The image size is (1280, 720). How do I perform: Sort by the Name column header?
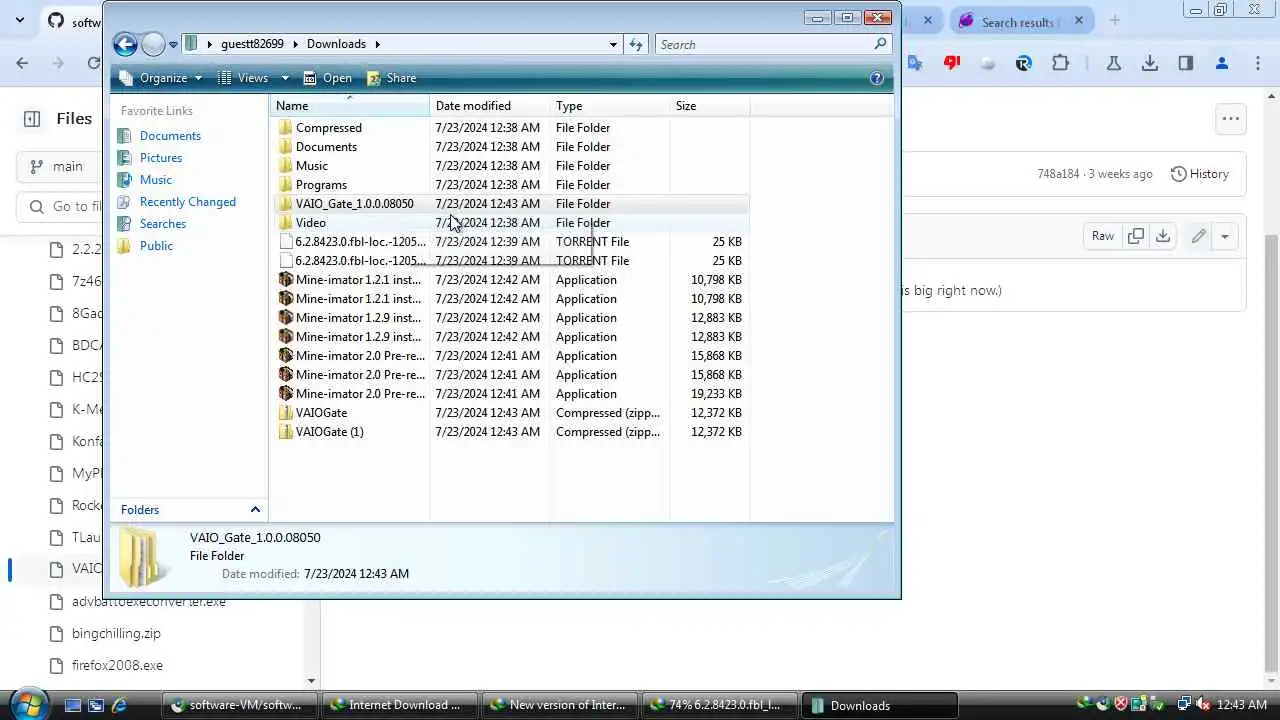(x=350, y=106)
